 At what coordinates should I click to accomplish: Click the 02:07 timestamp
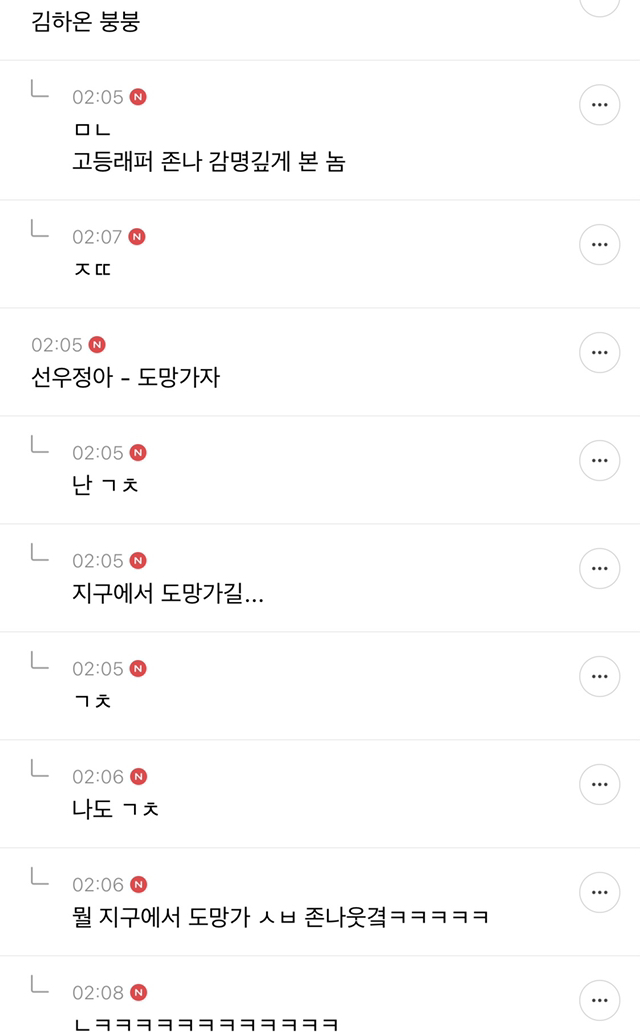click(97, 237)
